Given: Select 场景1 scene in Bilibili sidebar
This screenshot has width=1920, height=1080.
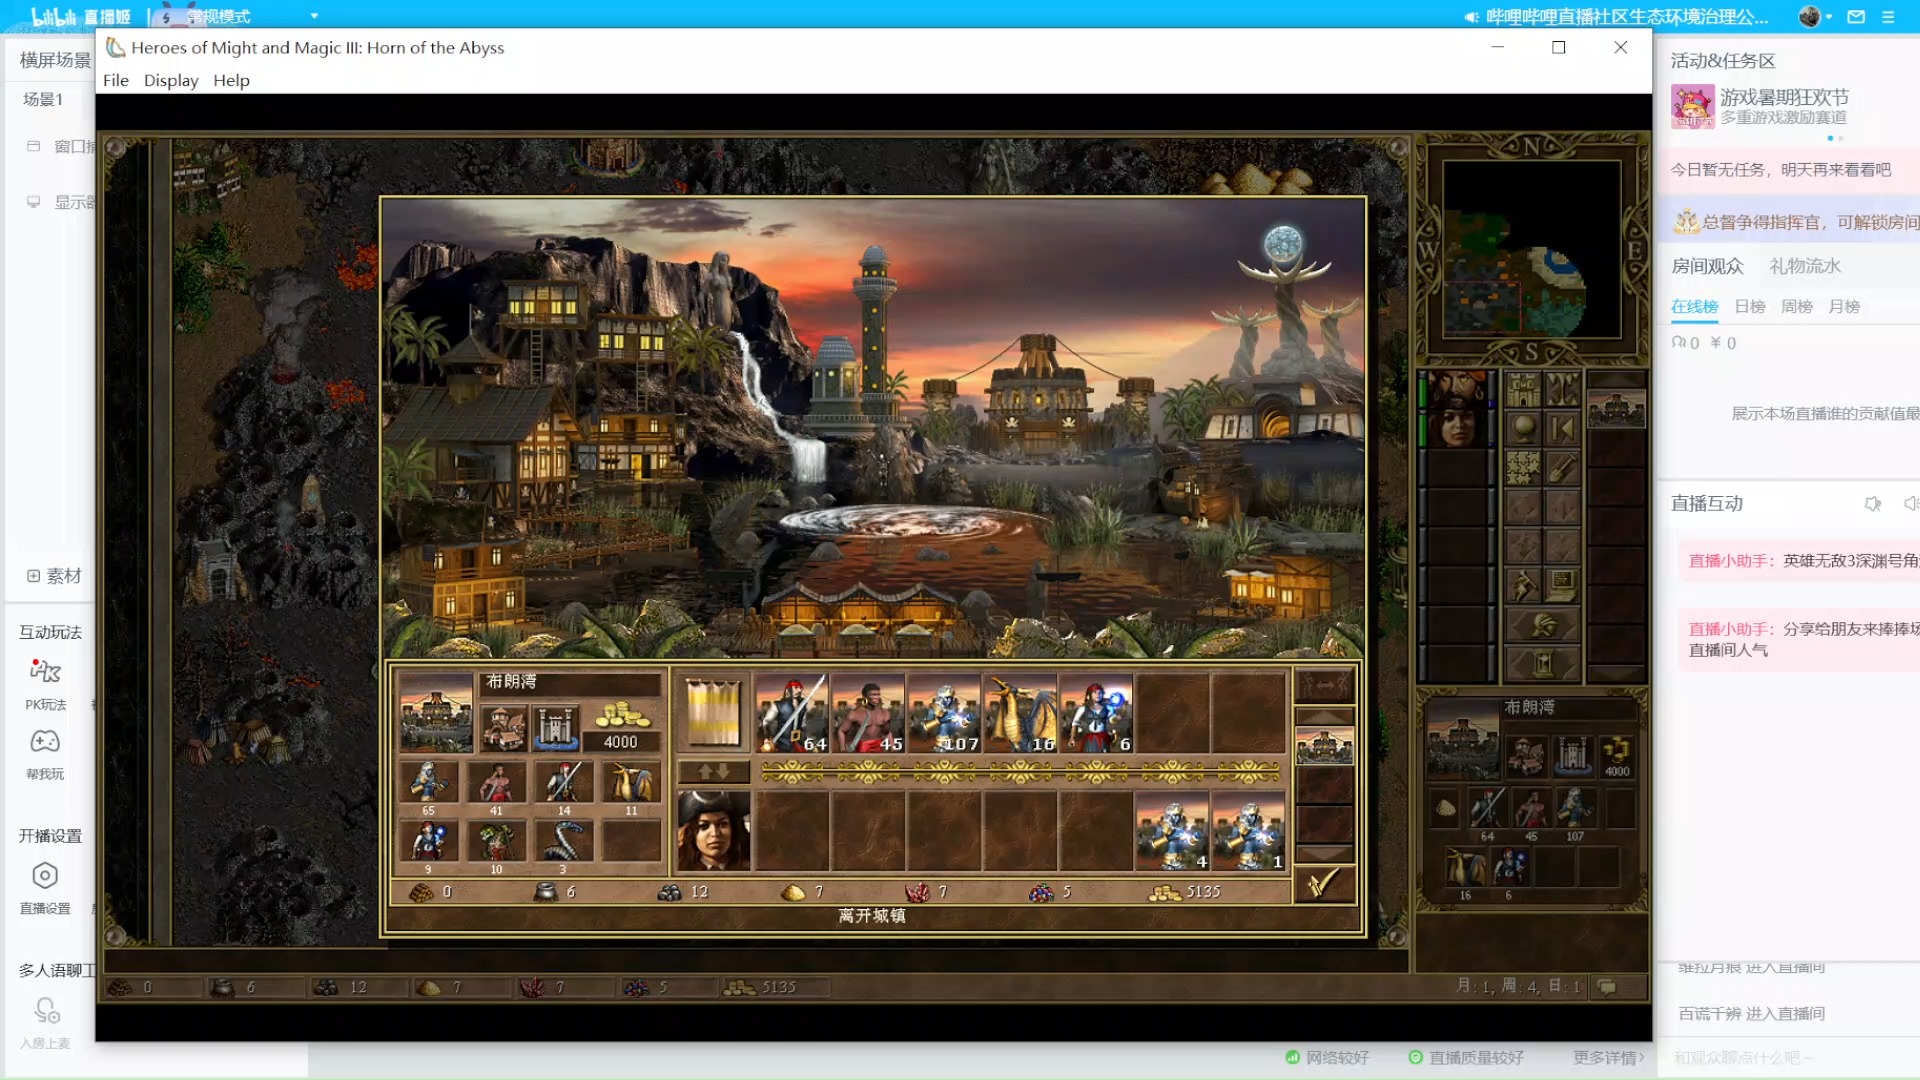Looking at the screenshot, I should pyautogui.click(x=43, y=99).
